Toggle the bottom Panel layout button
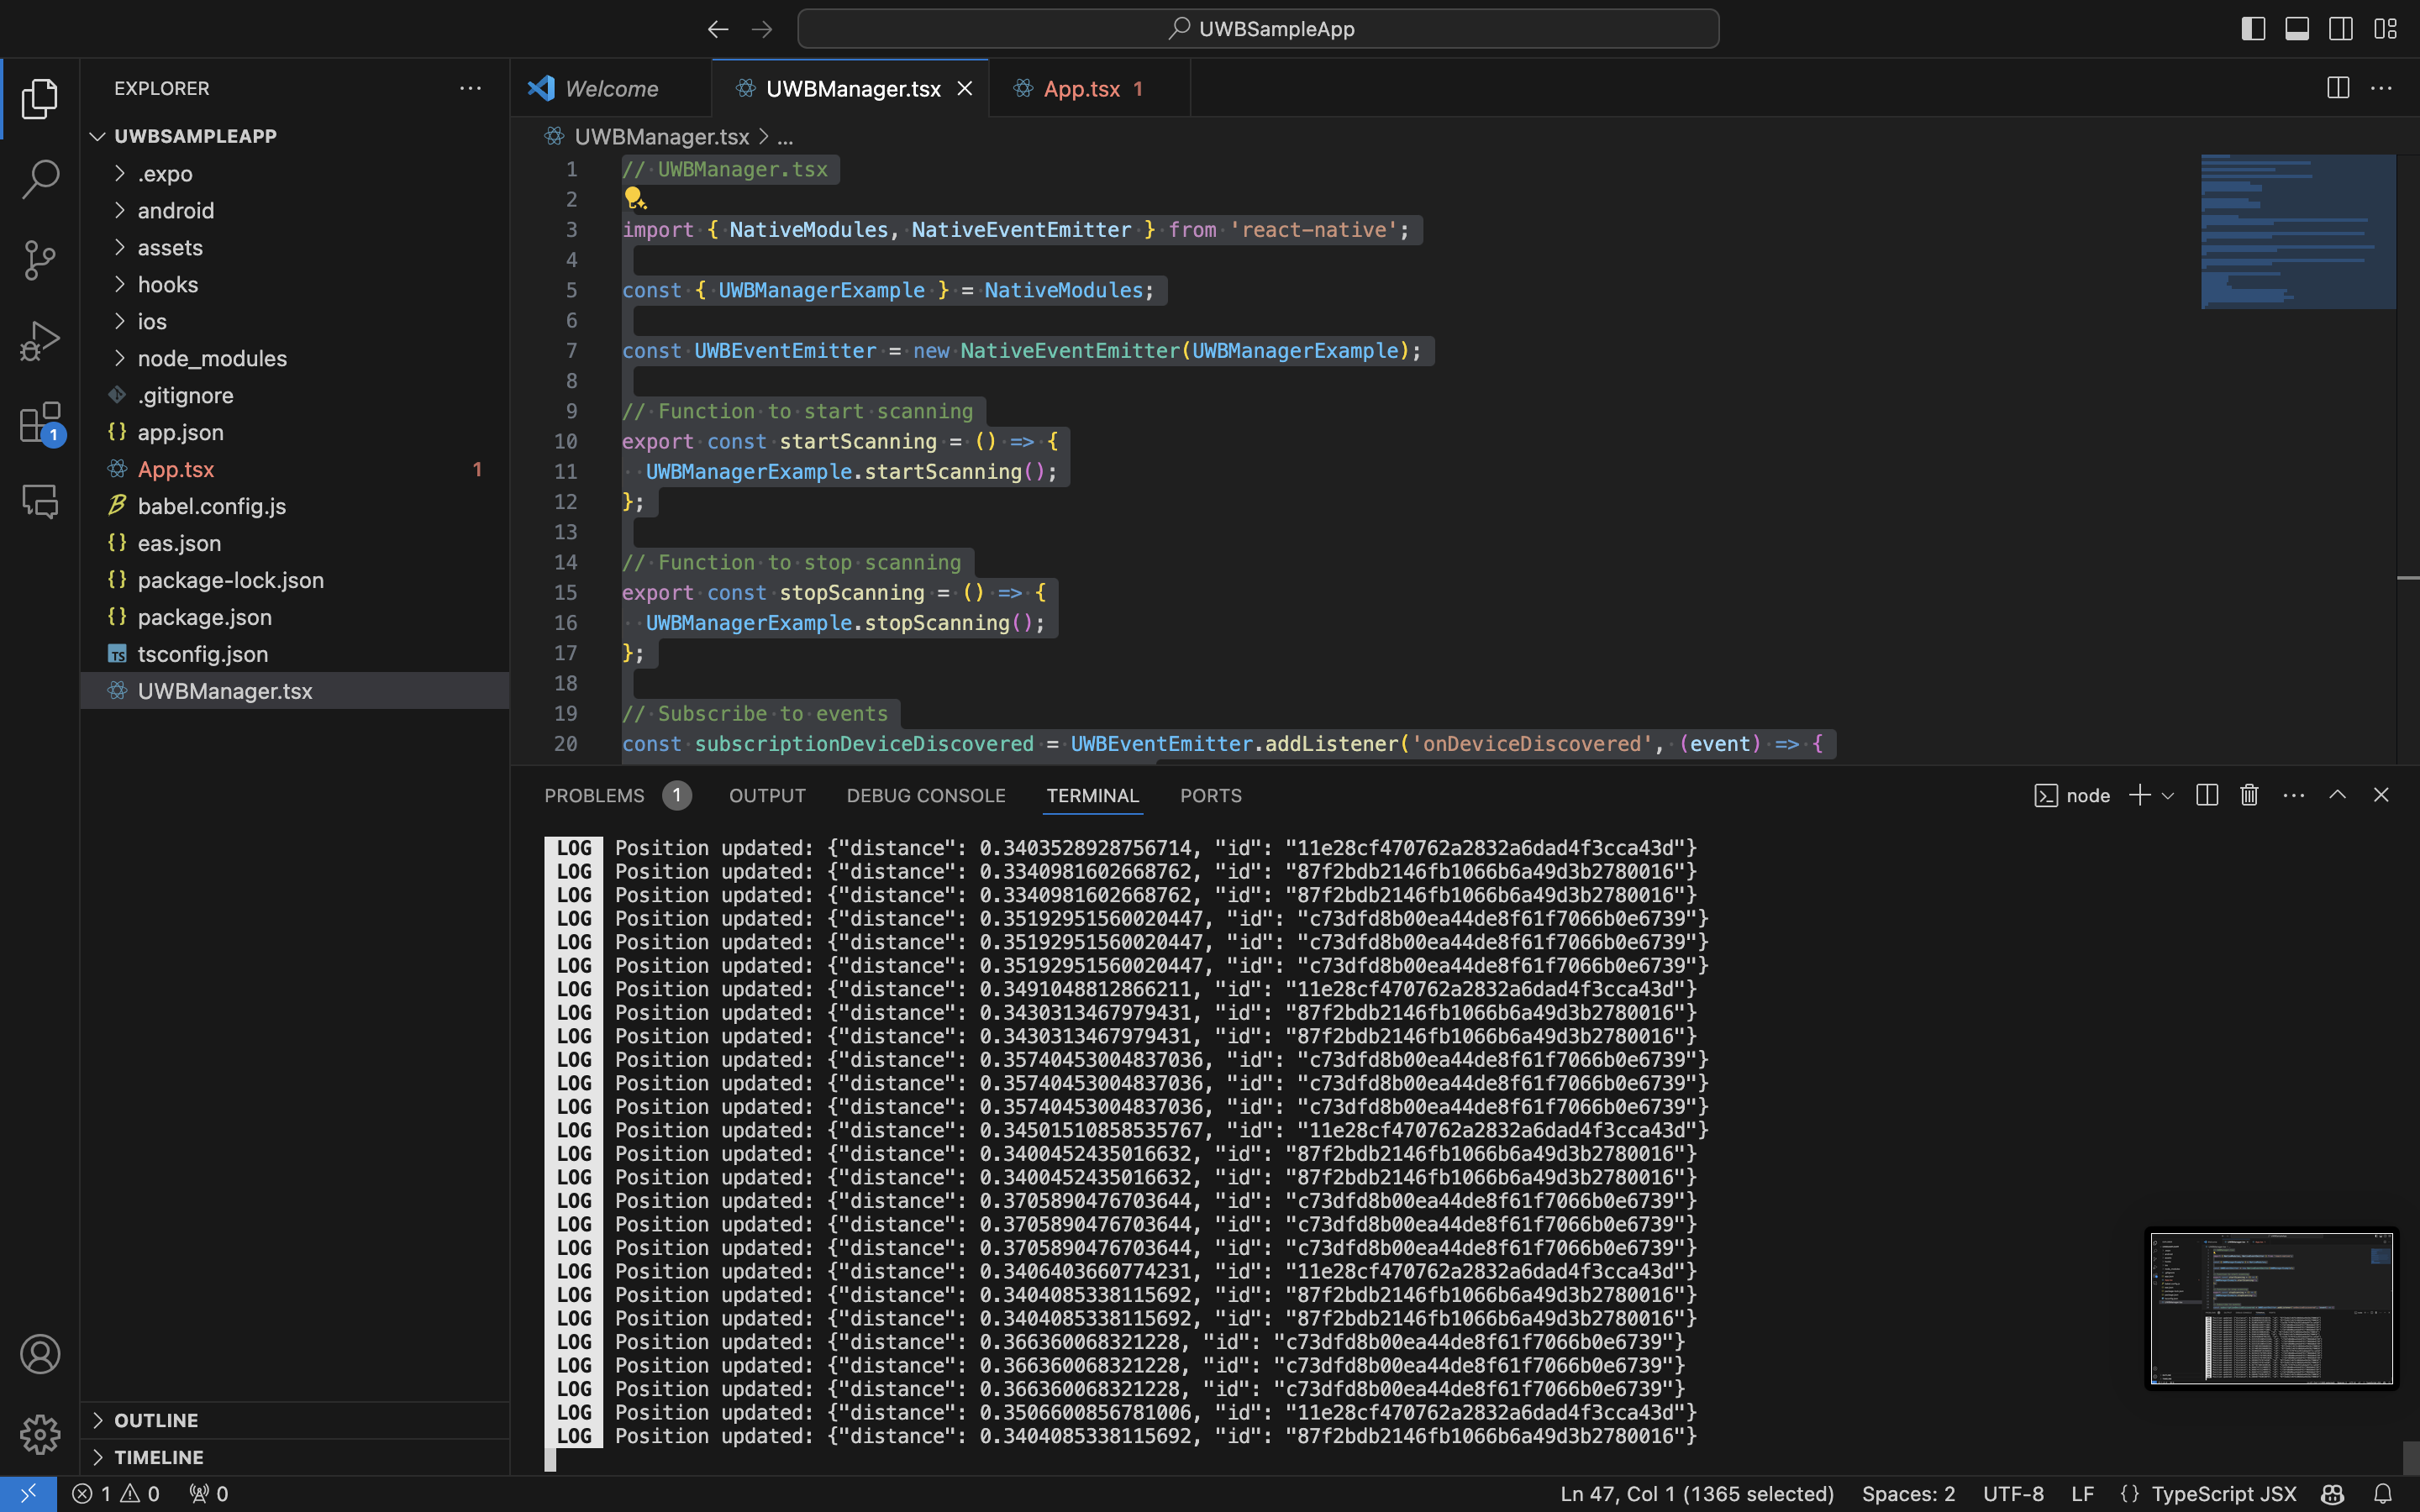The image size is (2420, 1512). tap(2297, 29)
